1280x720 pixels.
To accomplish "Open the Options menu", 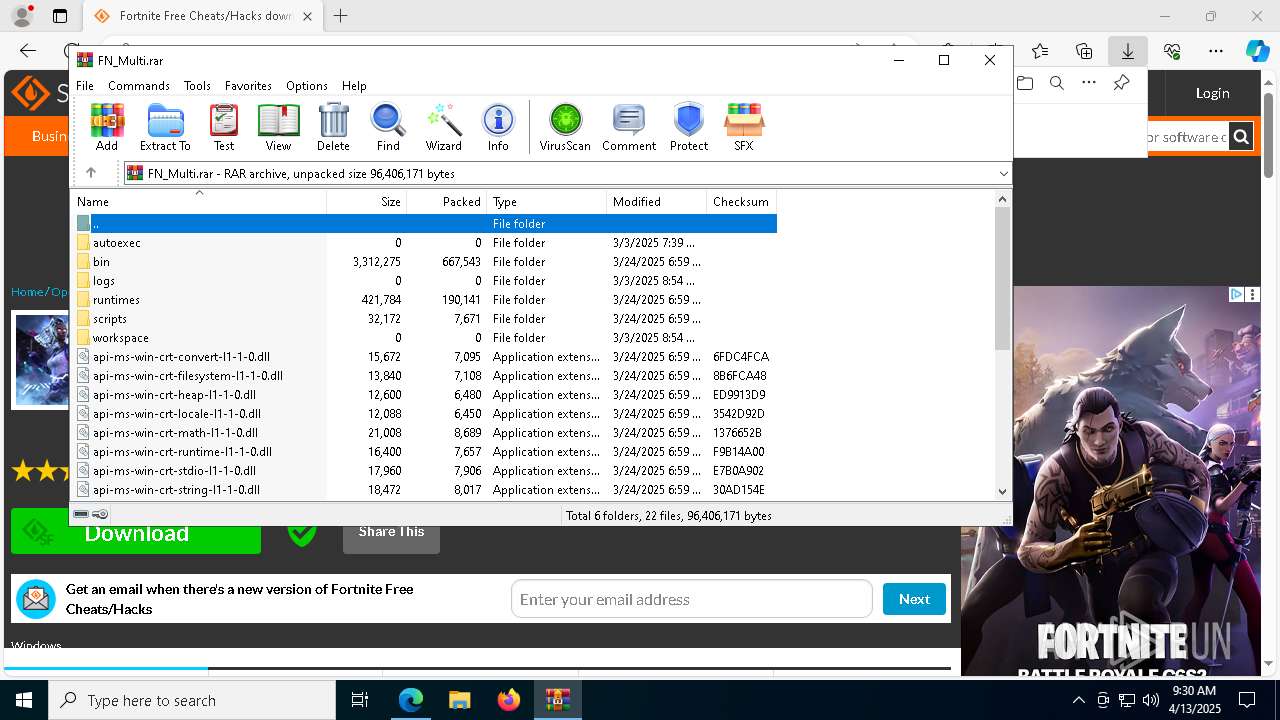I will tap(307, 86).
